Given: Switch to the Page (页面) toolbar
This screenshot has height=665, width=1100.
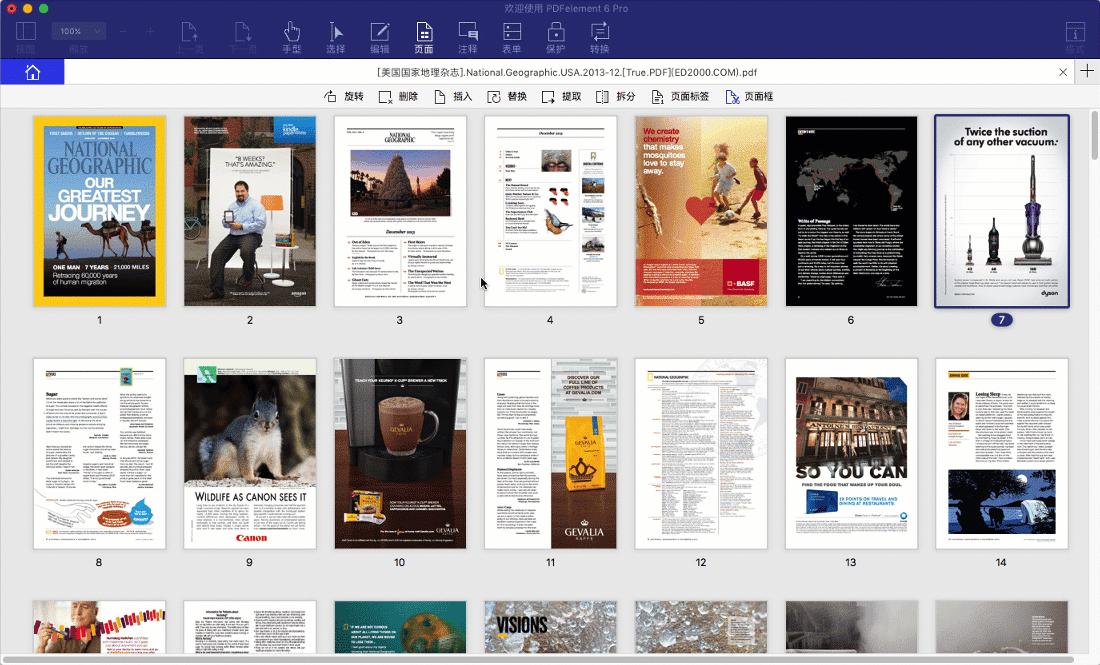Looking at the screenshot, I should click(x=424, y=38).
